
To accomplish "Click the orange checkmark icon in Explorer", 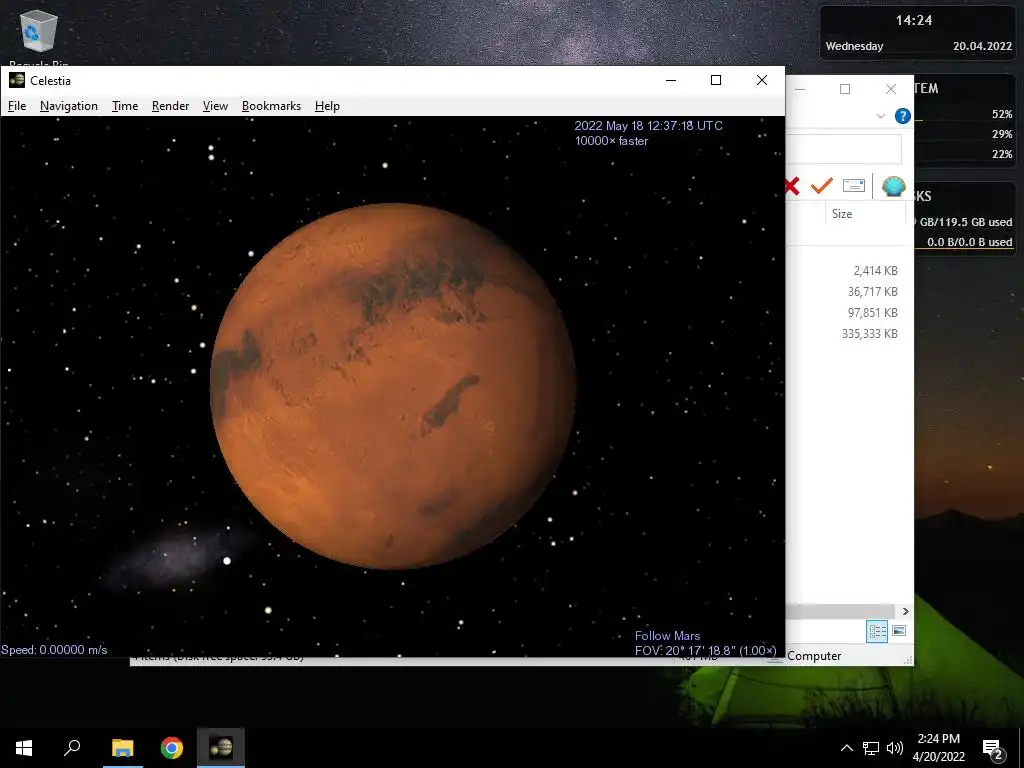I will coord(822,186).
